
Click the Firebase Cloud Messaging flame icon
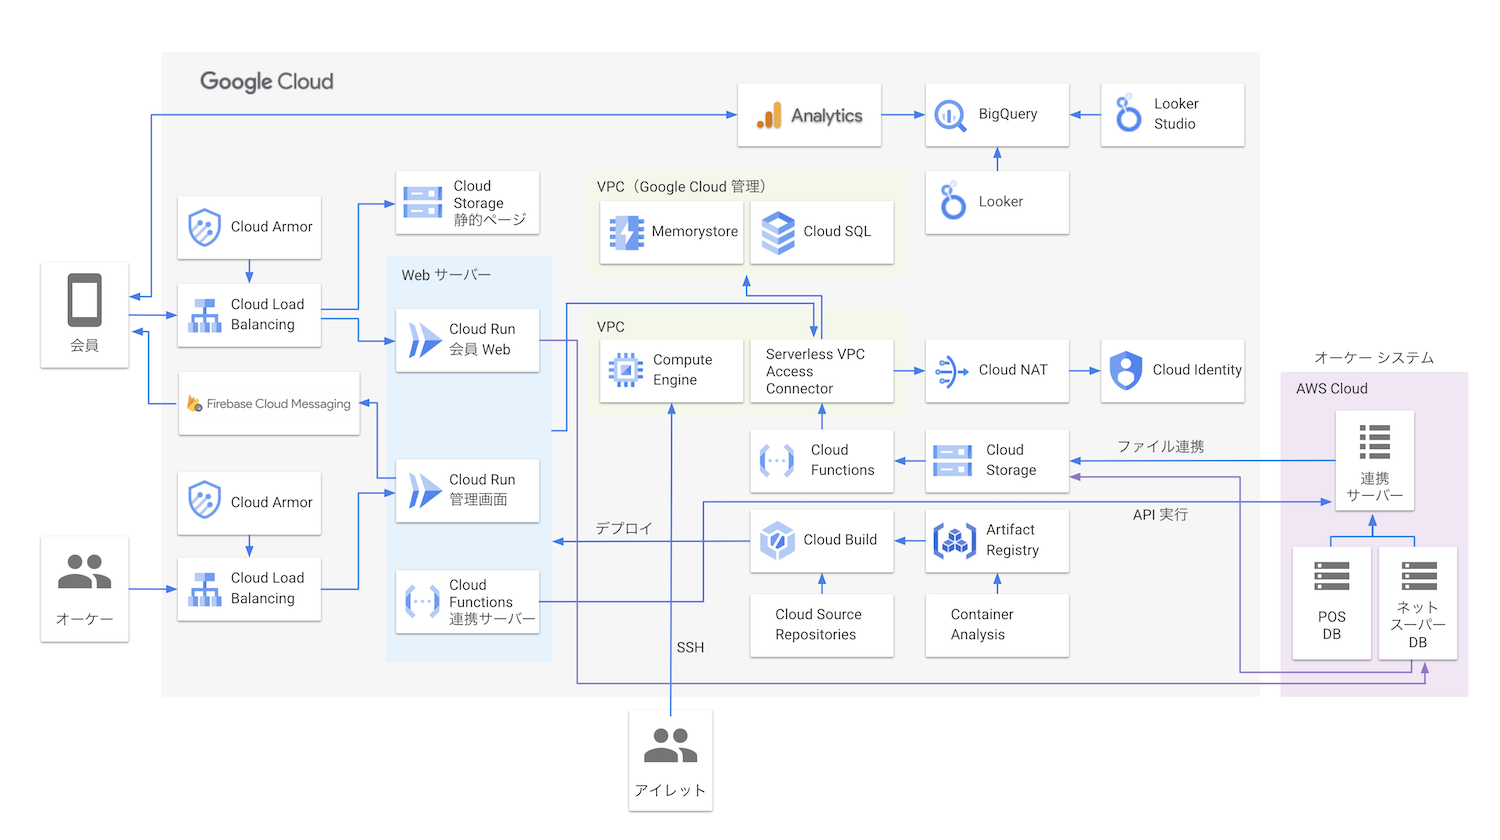coord(194,403)
